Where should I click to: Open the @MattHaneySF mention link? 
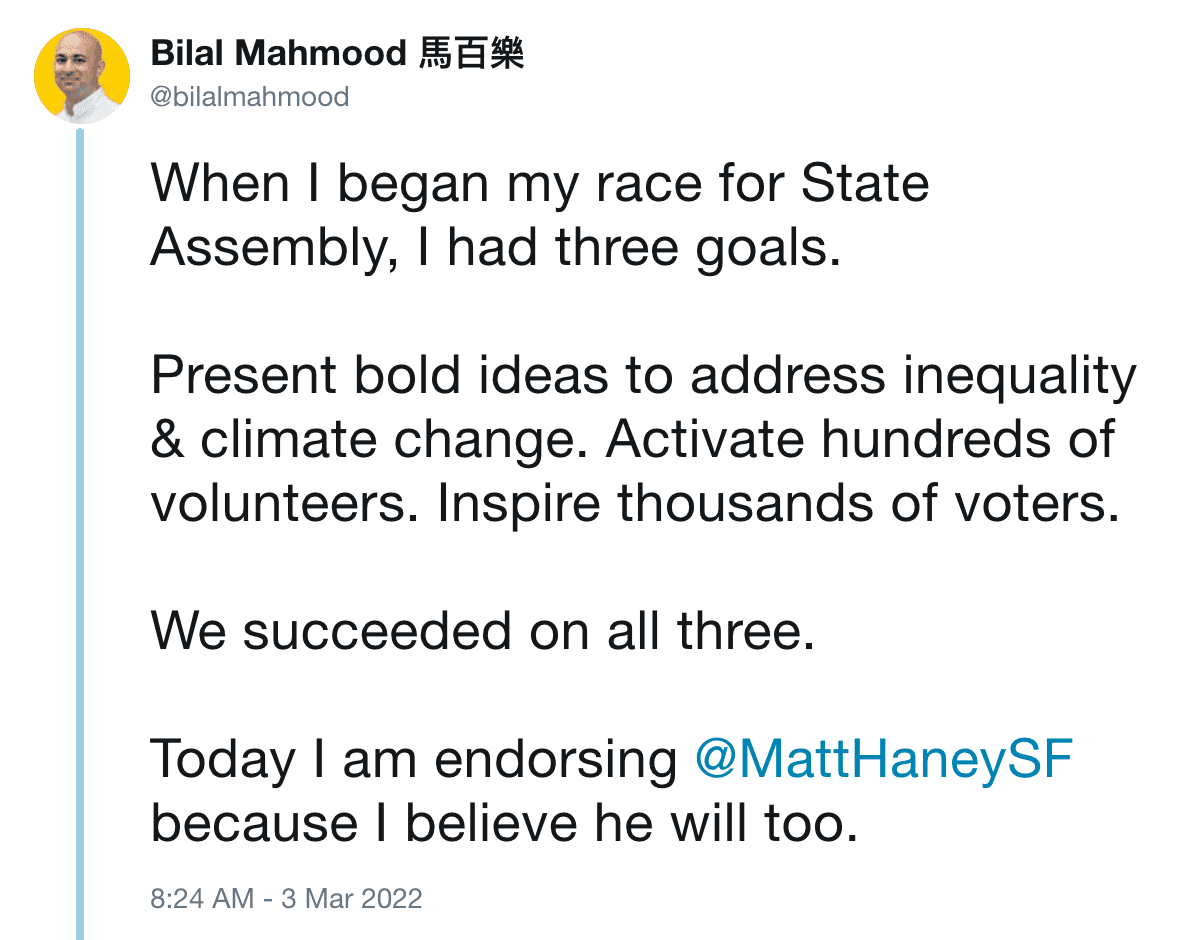[883, 760]
